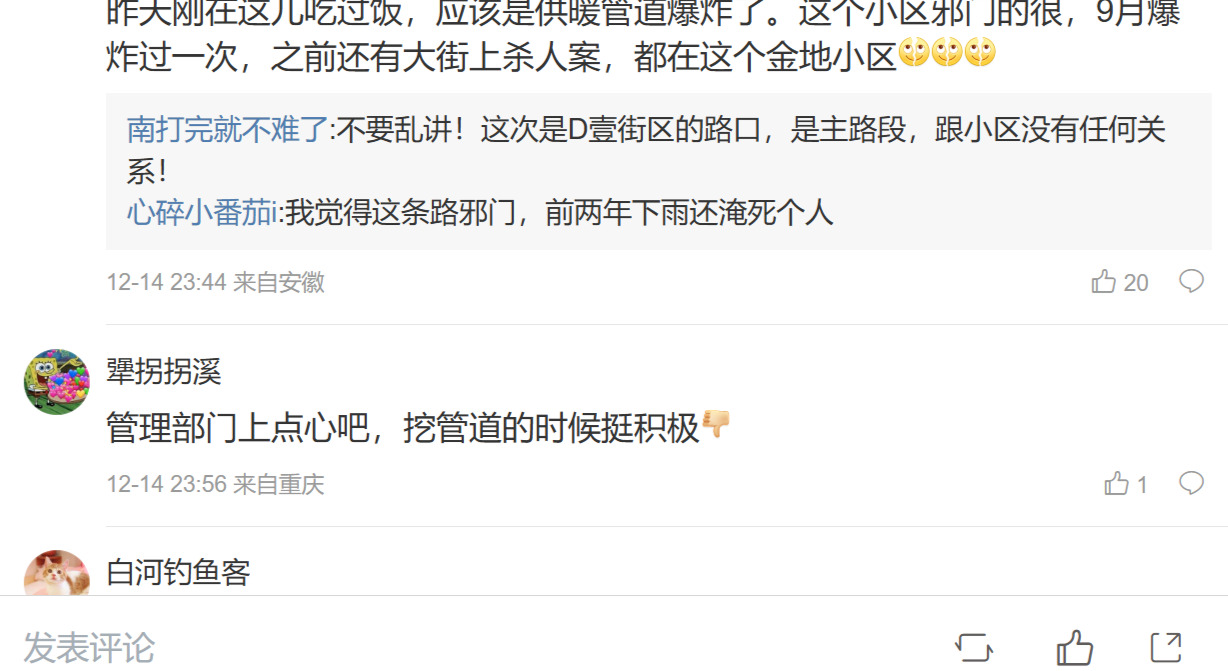Viewport: 1228px width, 671px height.
Task: Open the 犟拐拐溪 username
Action: (164, 372)
